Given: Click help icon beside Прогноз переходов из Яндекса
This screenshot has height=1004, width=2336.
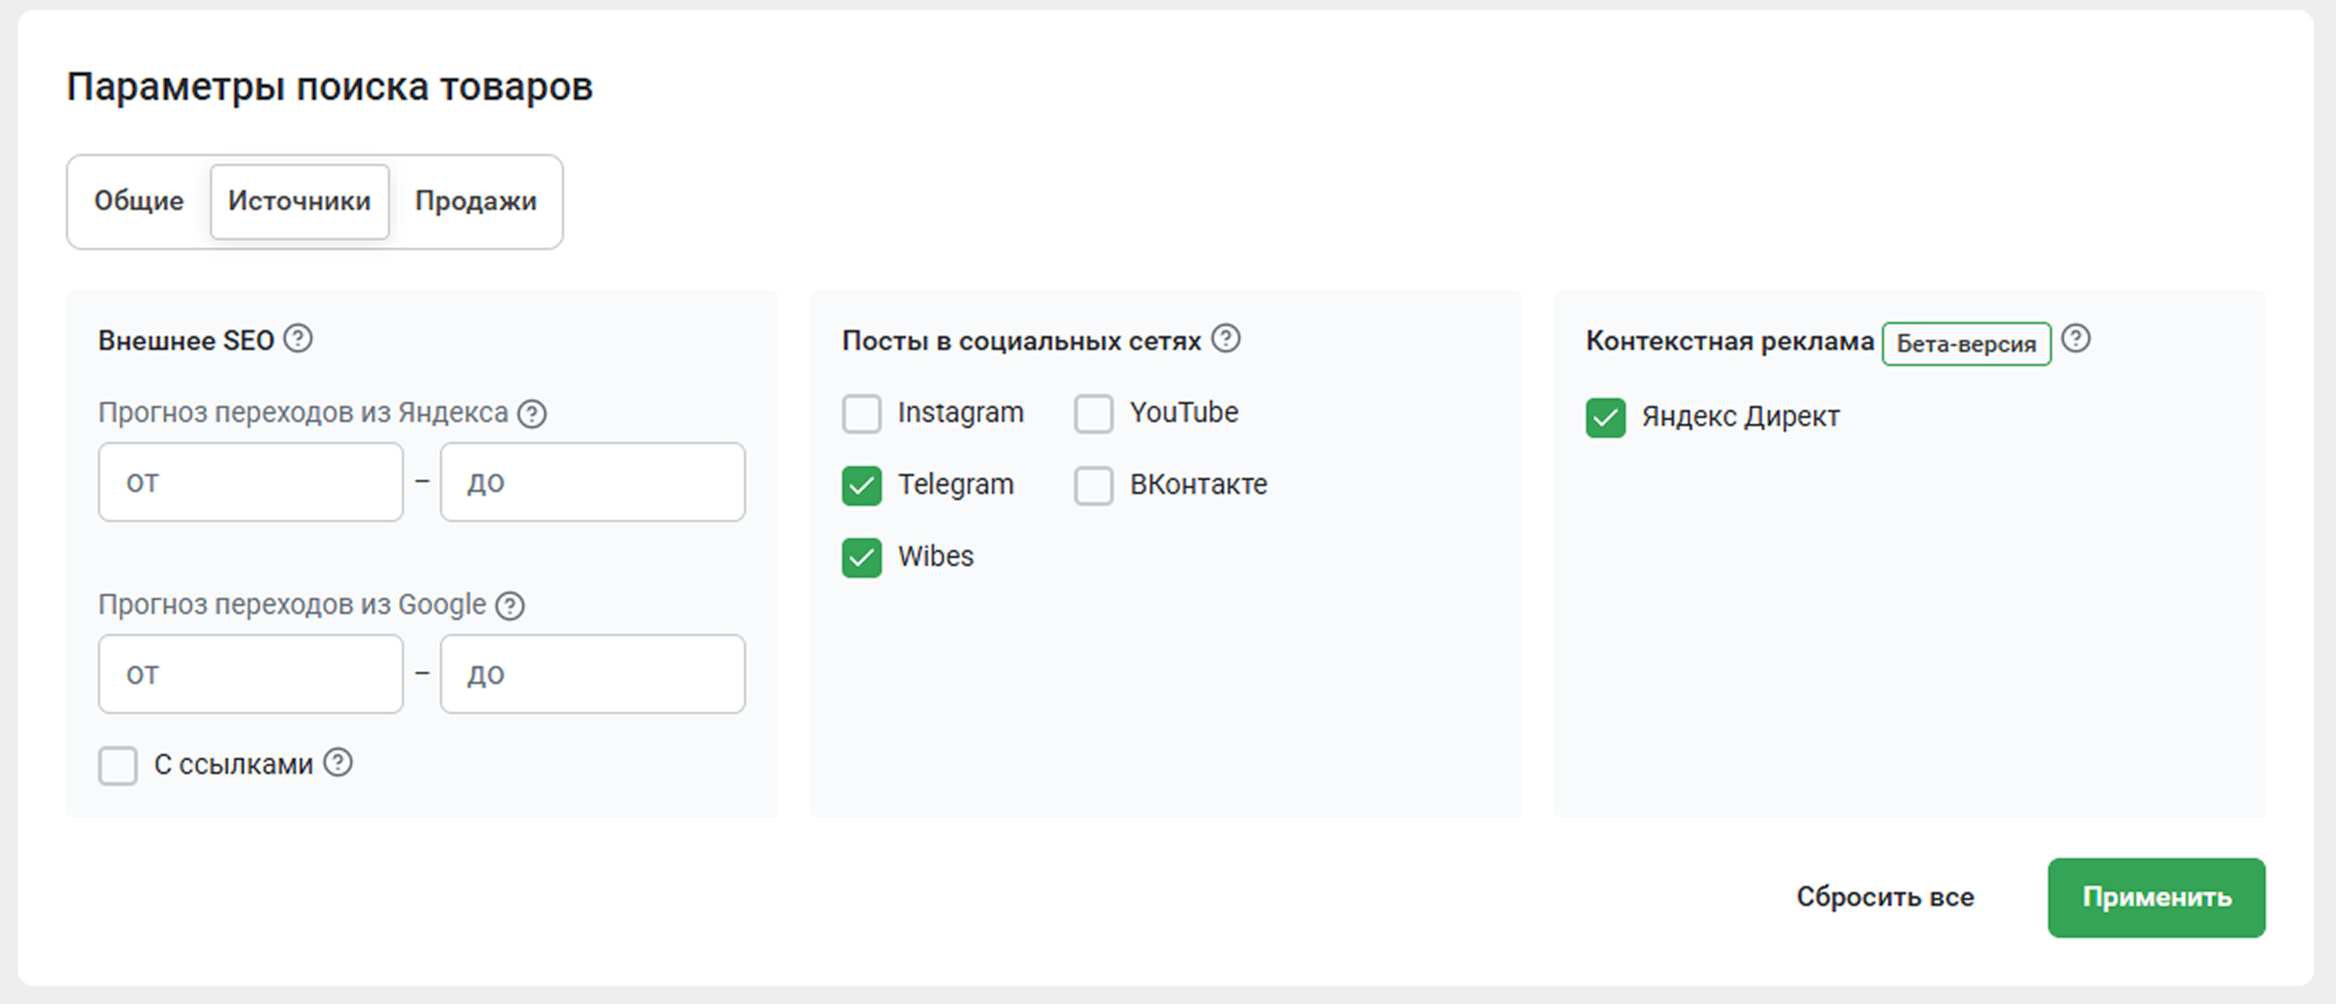Looking at the screenshot, I should click(532, 413).
